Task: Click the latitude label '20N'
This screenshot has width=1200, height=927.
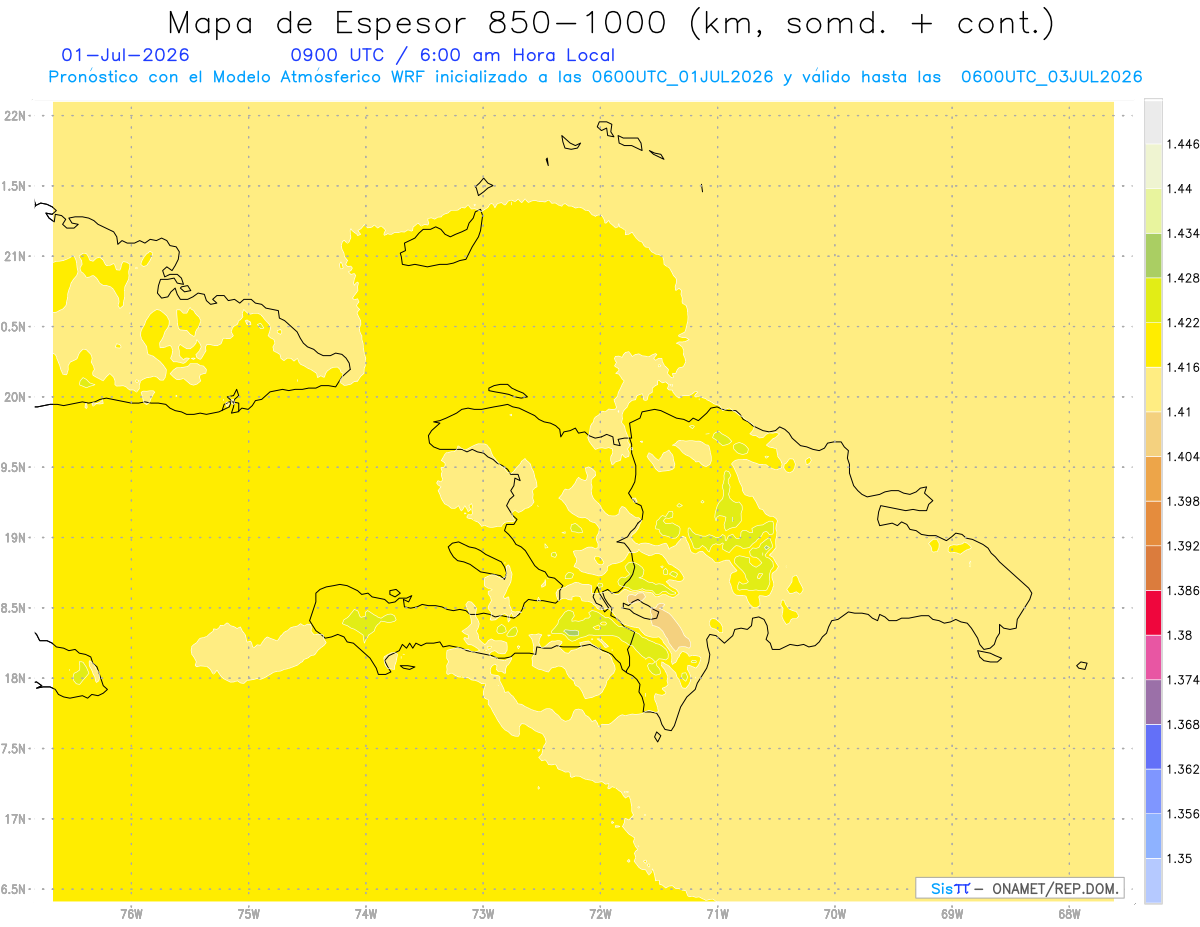Action: [x=15, y=397]
